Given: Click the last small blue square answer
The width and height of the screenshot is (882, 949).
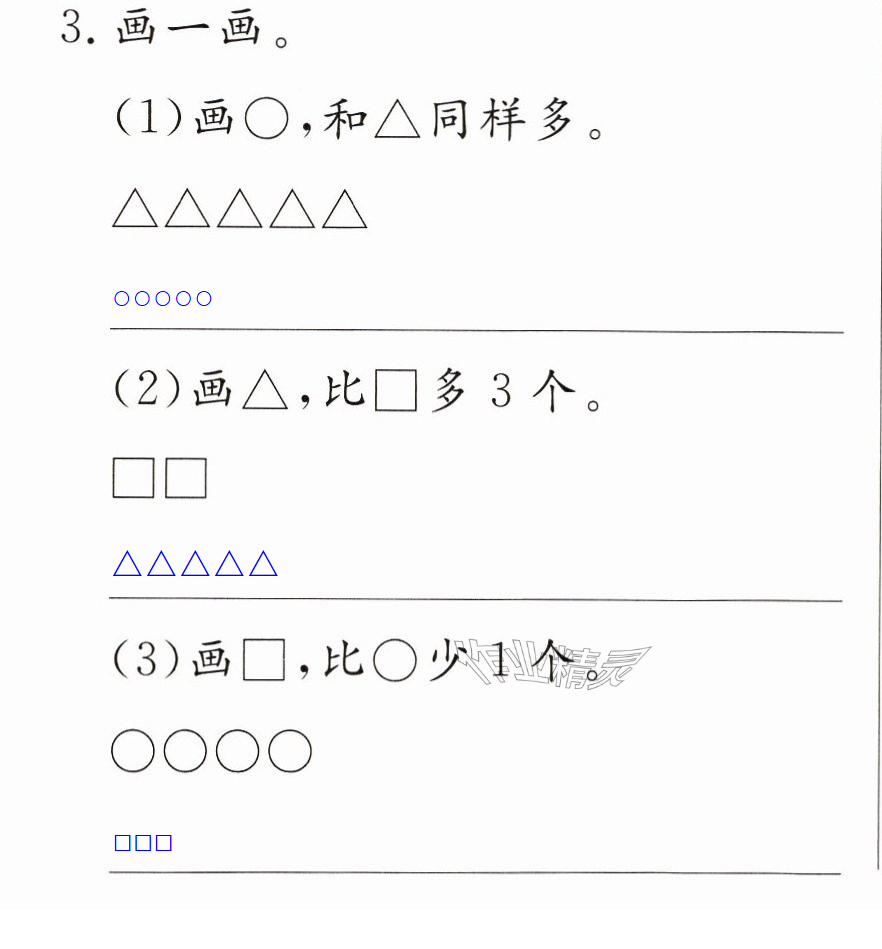Looking at the screenshot, I should click(x=163, y=842).
